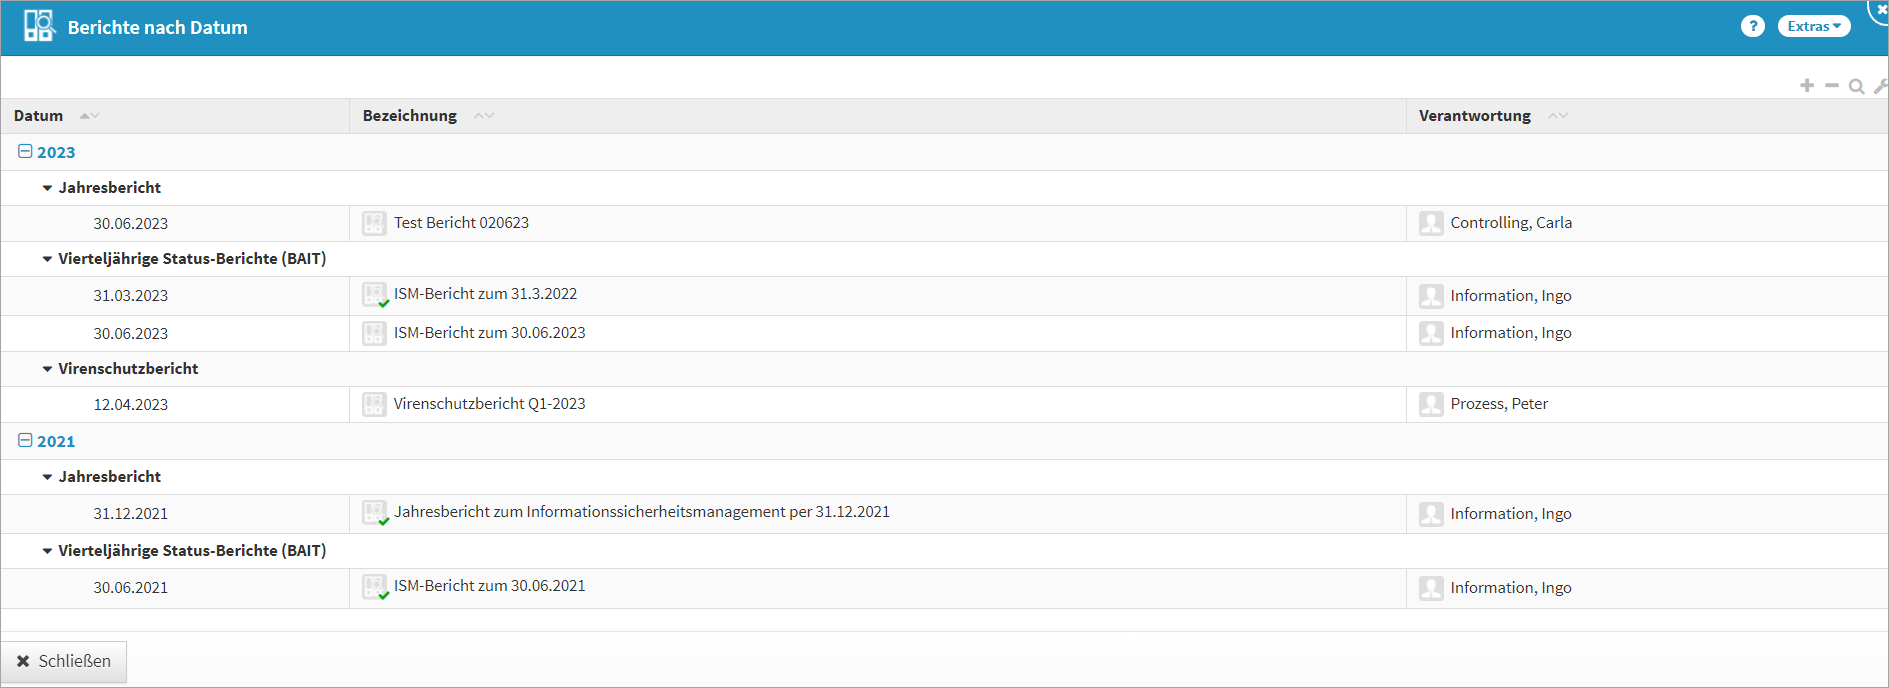The height and width of the screenshot is (688, 1889).
Task: Click report icon of Virenschutzbericht Q1-2023
Action: 374,404
